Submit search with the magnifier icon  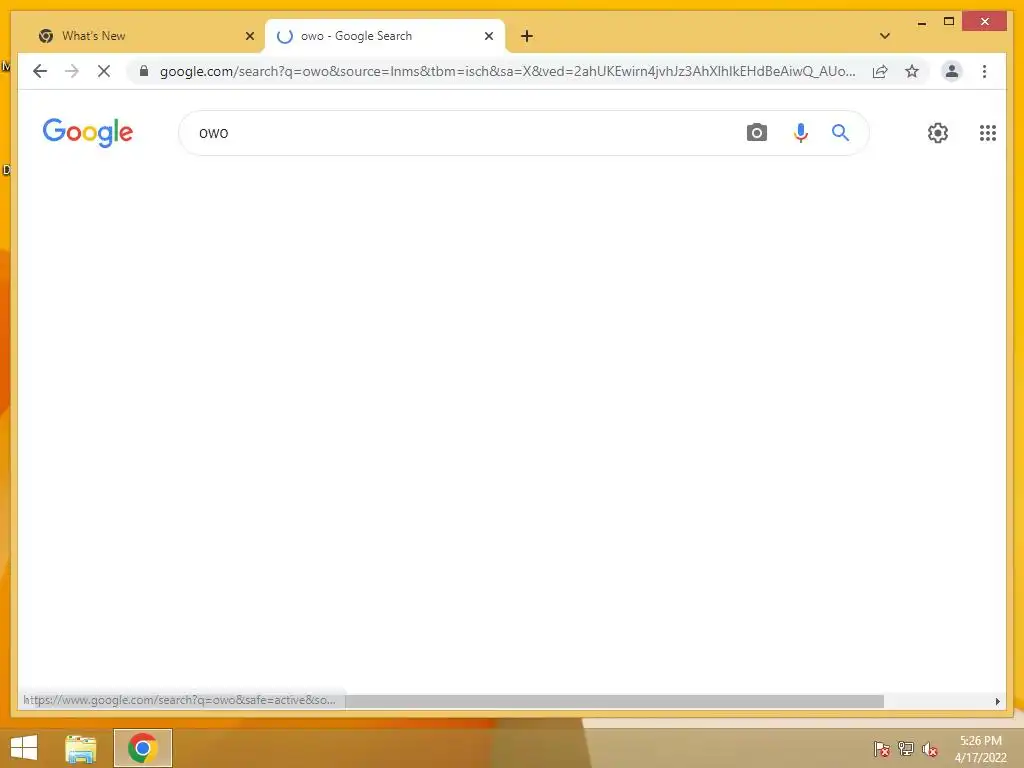840,133
